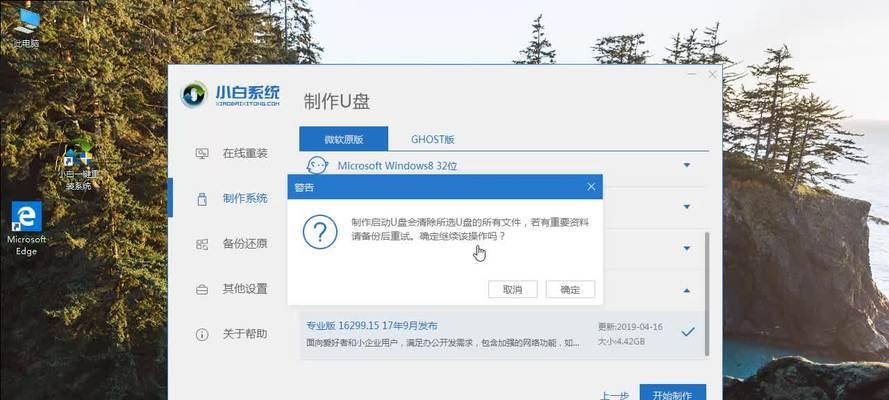Screen dimensions: 889x400
Task: Switch to the 微软原版 tab
Action: 344,139
